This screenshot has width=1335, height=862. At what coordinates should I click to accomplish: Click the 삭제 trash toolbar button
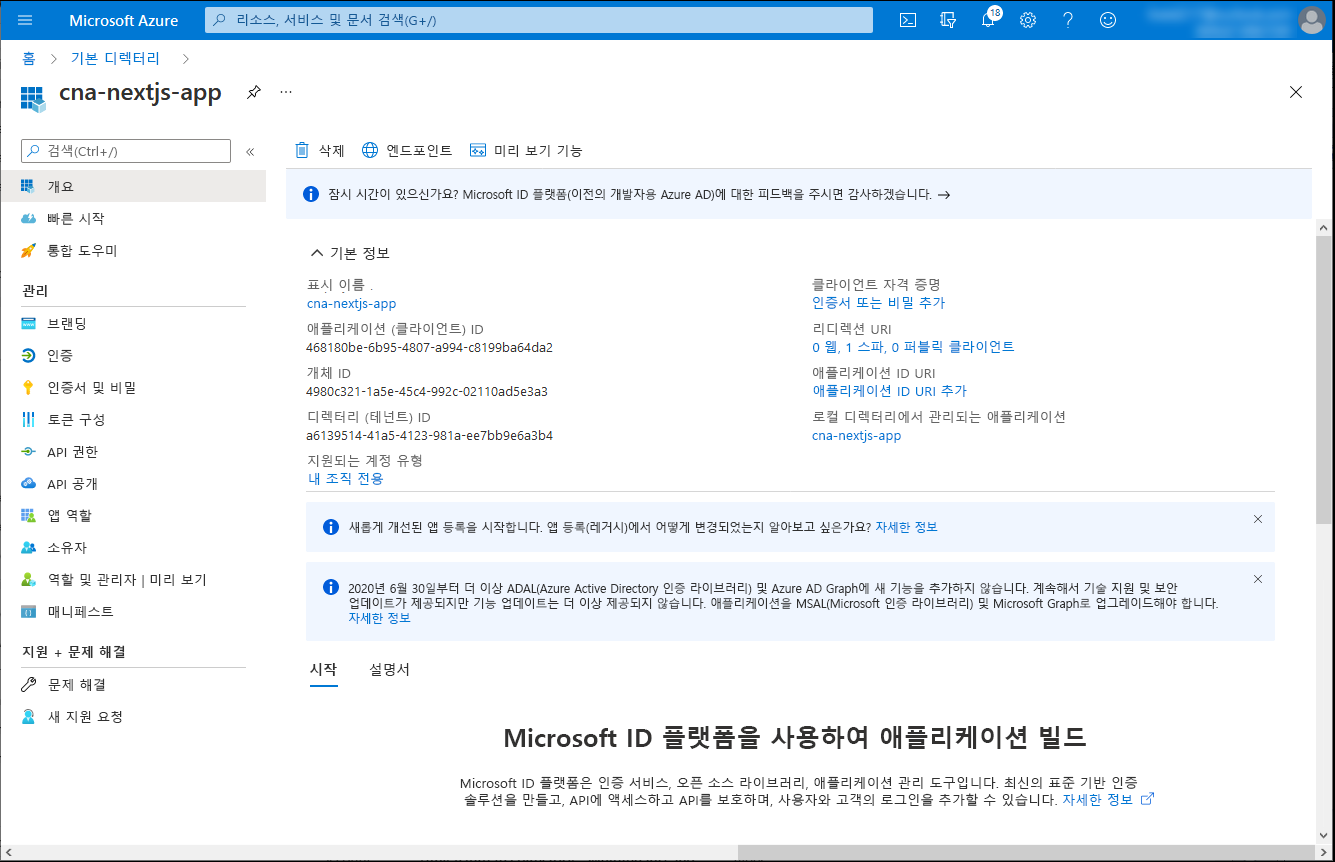[x=319, y=150]
